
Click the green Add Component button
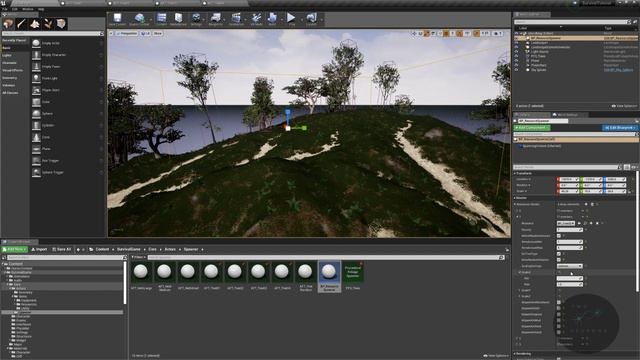tap(532, 128)
